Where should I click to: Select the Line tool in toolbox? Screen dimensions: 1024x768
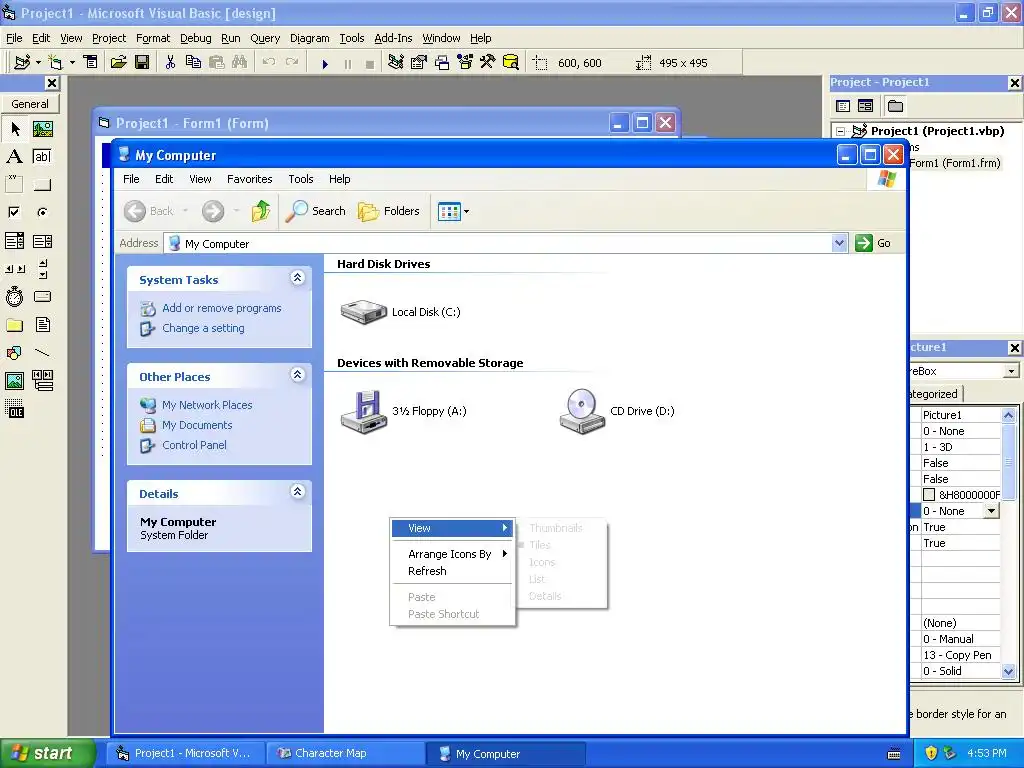pyautogui.click(x=42, y=353)
